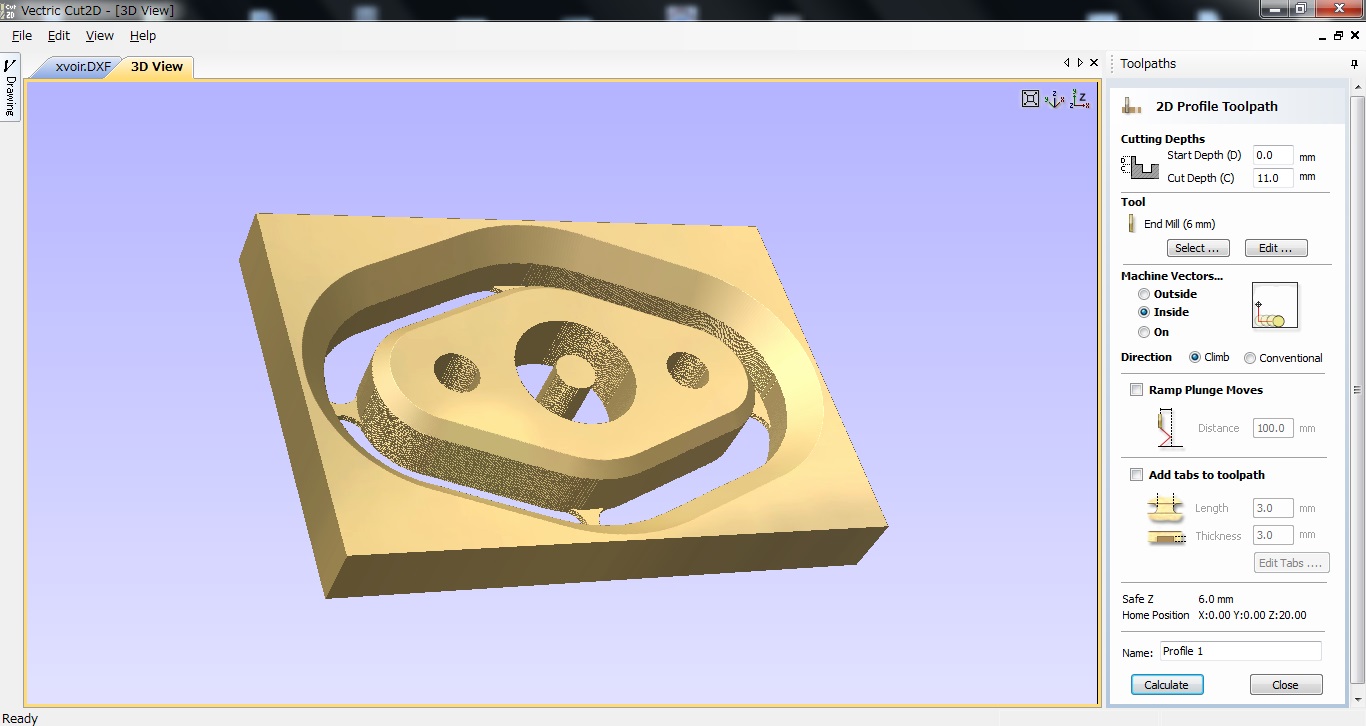The height and width of the screenshot is (726, 1366).
Task: Select the Outside machine vectors option
Action: coord(1144,294)
